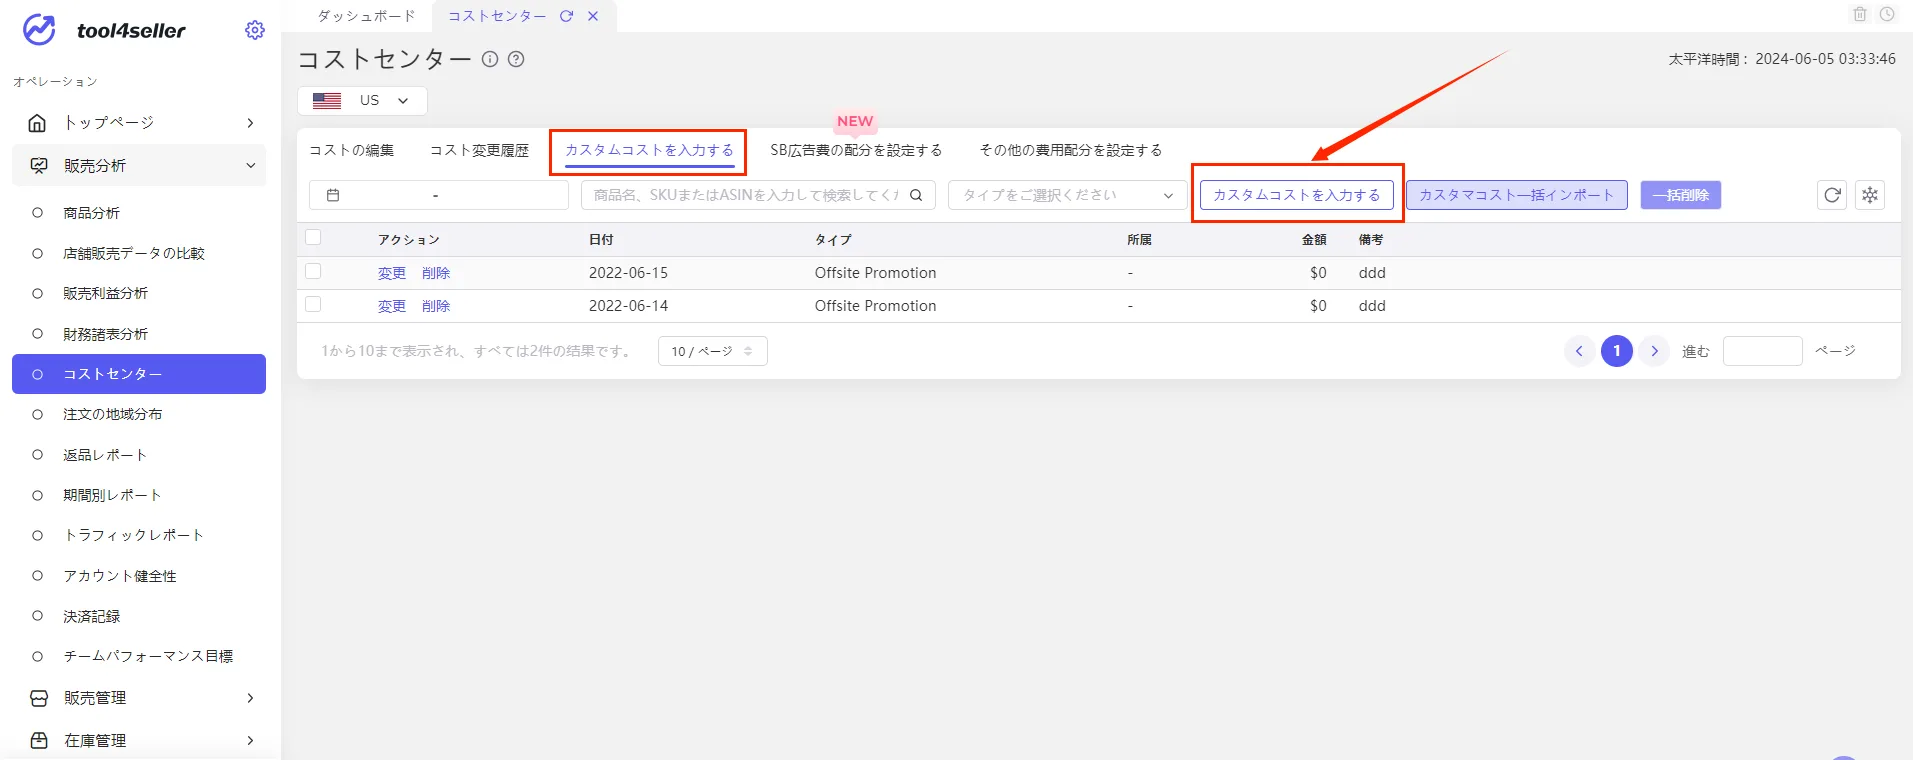This screenshot has width=1913, height=760.
Task: Click the product name/SKU/ASIN search field
Action: point(758,195)
